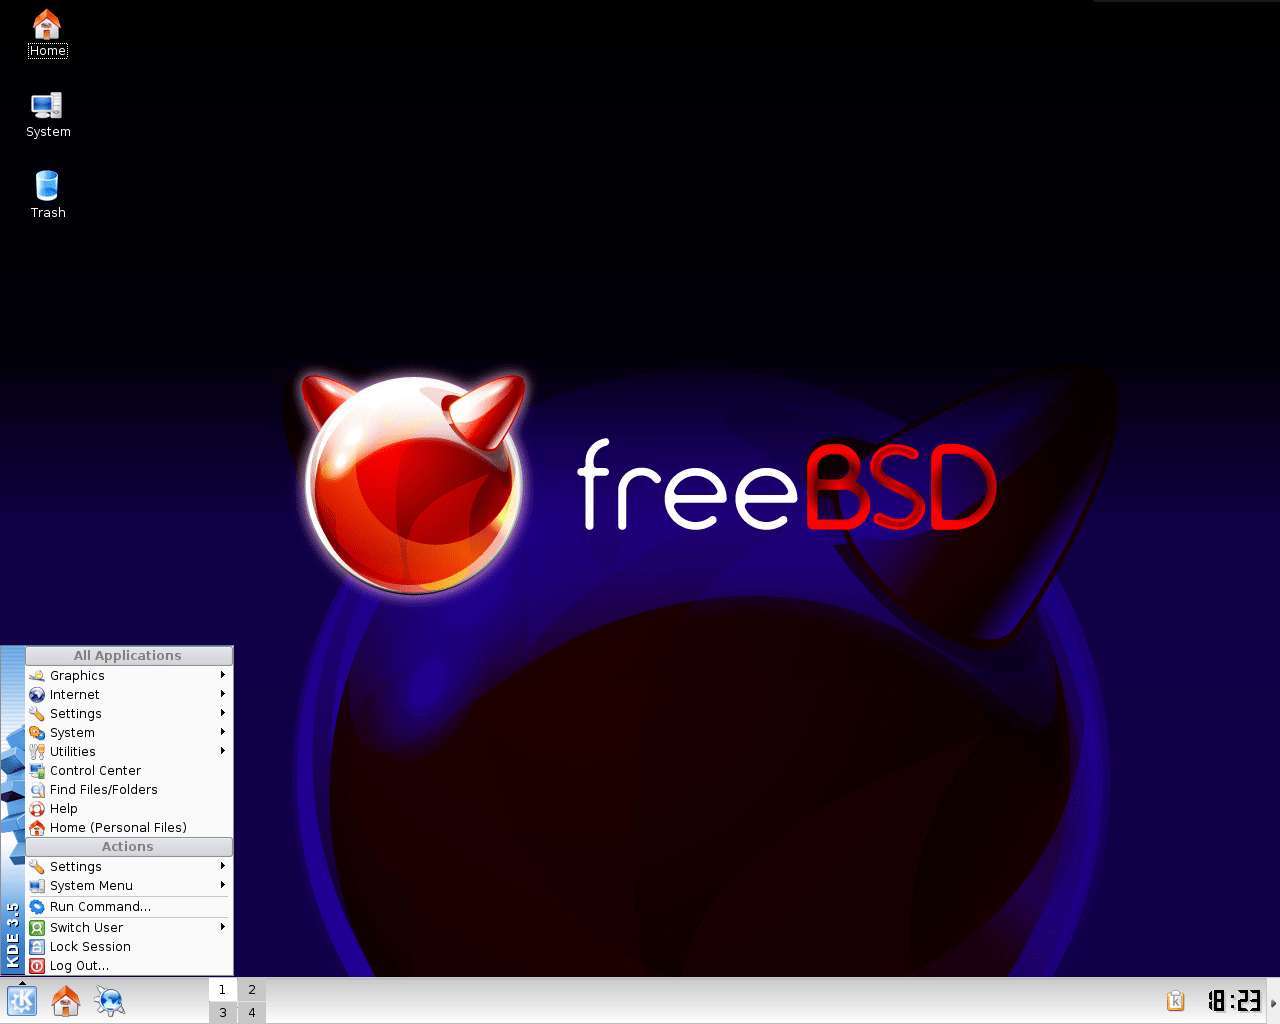Open the Home folder from the panel
1280x1024 pixels.
coord(65,1000)
